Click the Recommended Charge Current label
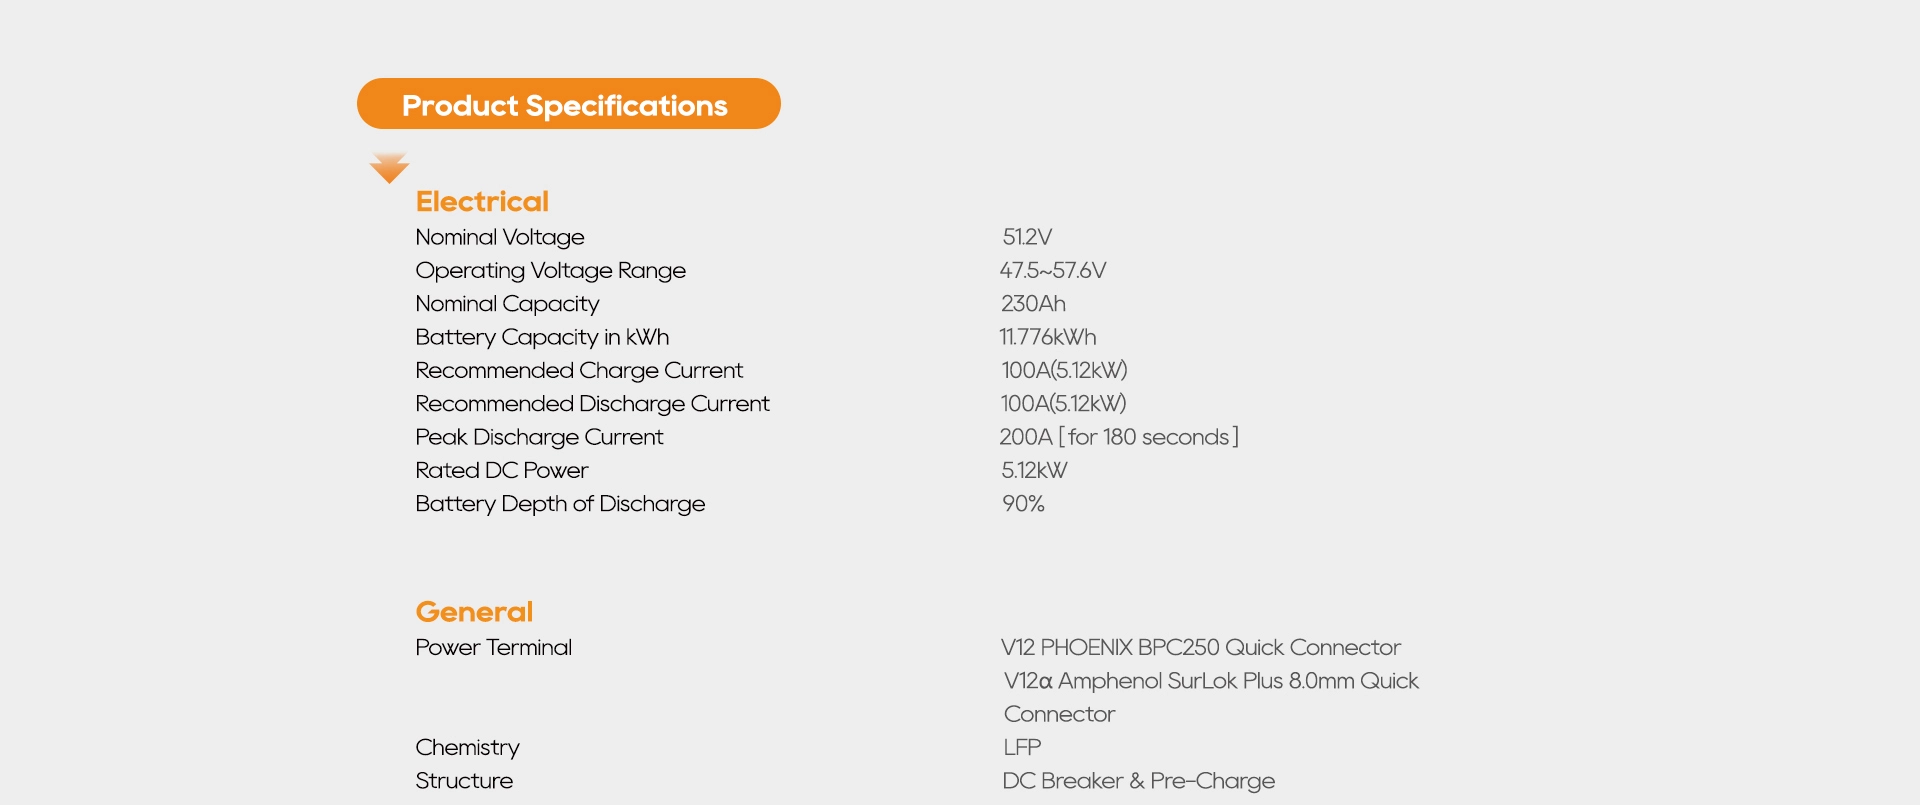The image size is (1920, 805). pyautogui.click(x=579, y=371)
